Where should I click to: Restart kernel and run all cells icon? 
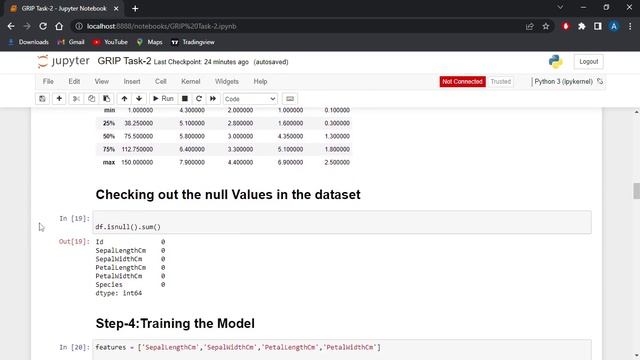click(213, 99)
